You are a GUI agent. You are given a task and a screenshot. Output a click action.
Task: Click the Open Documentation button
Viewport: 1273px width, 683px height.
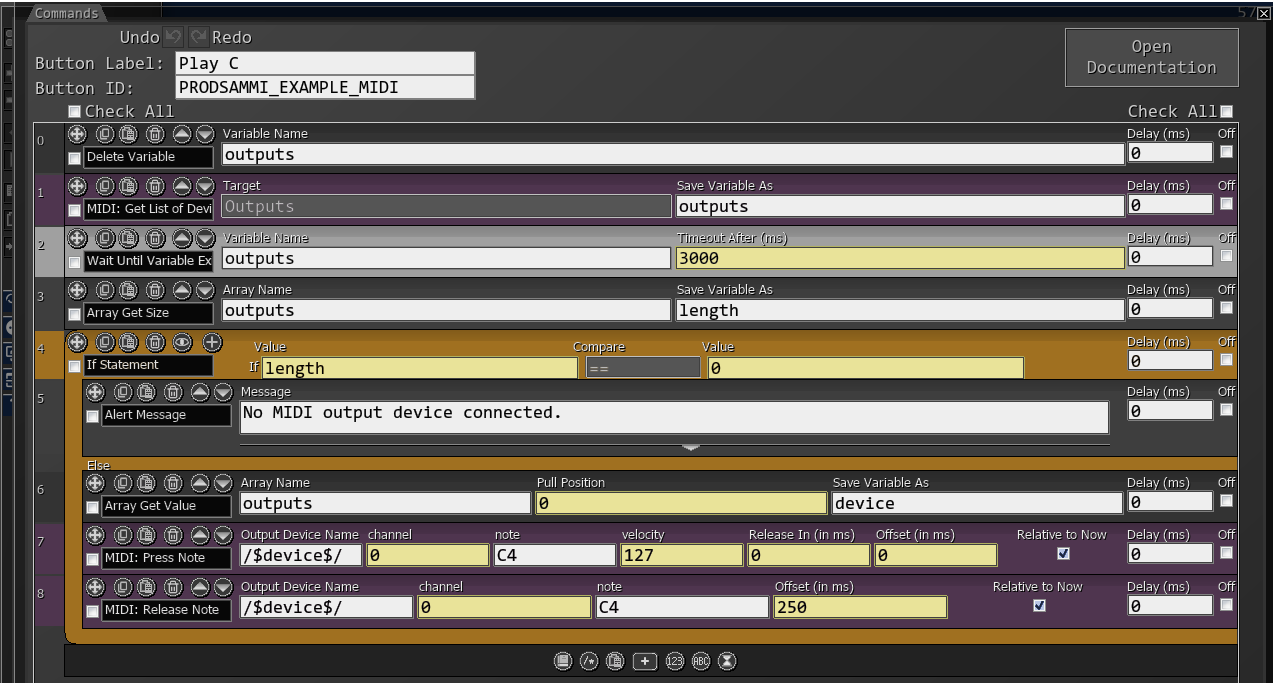(x=1150, y=56)
